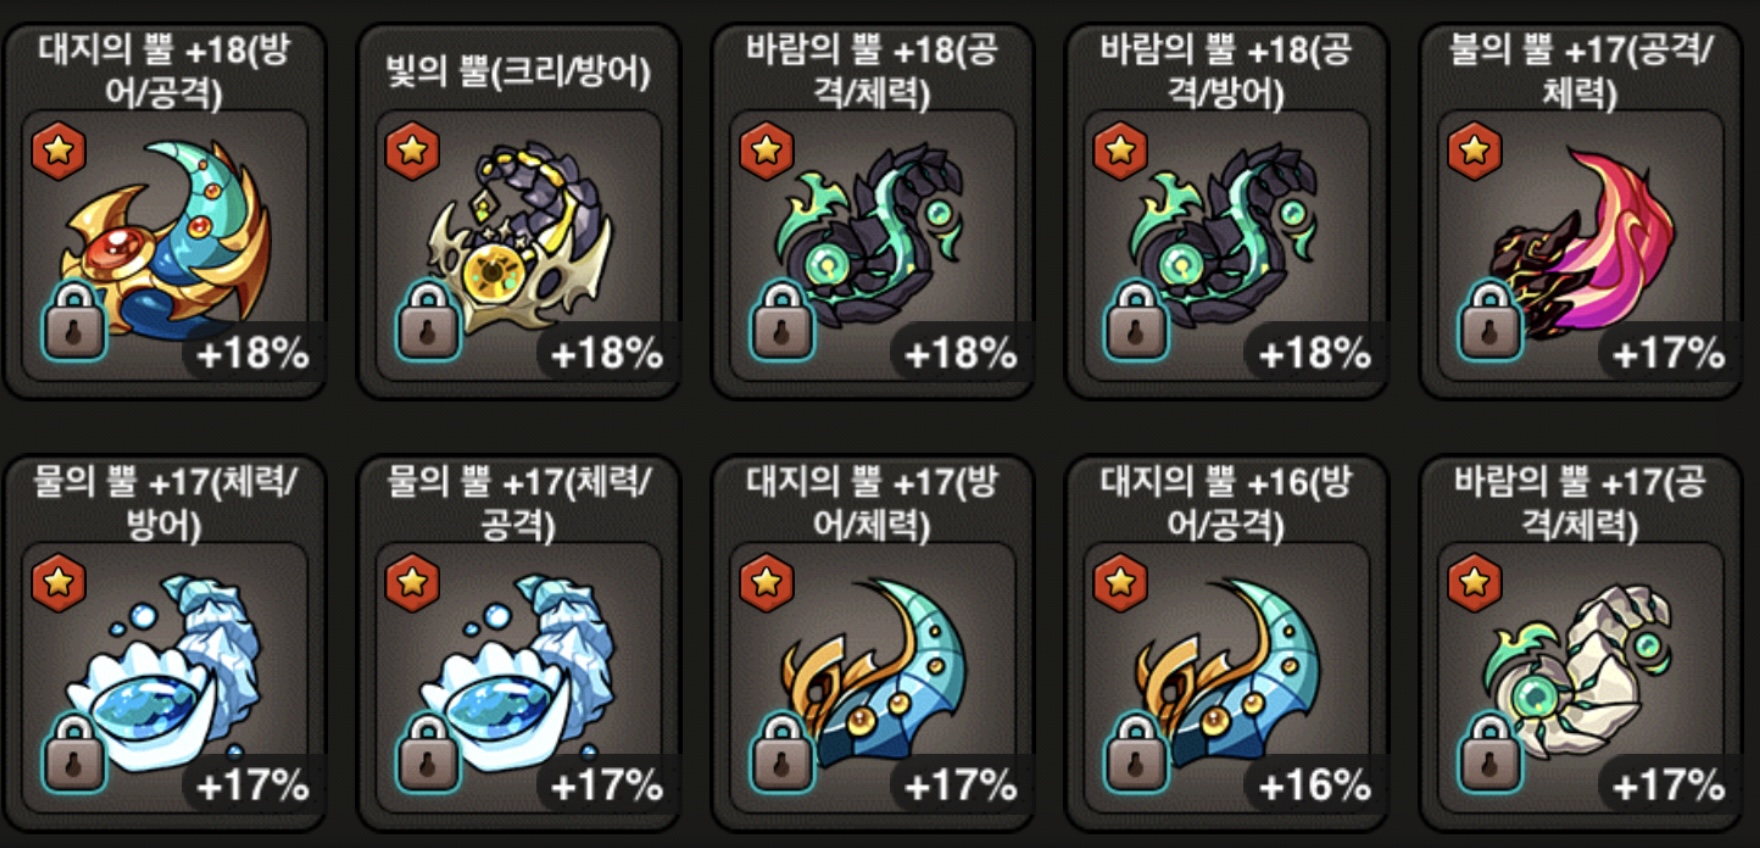1760x848 pixels.
Task: Click star badge on white 바람의 뿔 +17
Action: click(x=1475, y=583)
